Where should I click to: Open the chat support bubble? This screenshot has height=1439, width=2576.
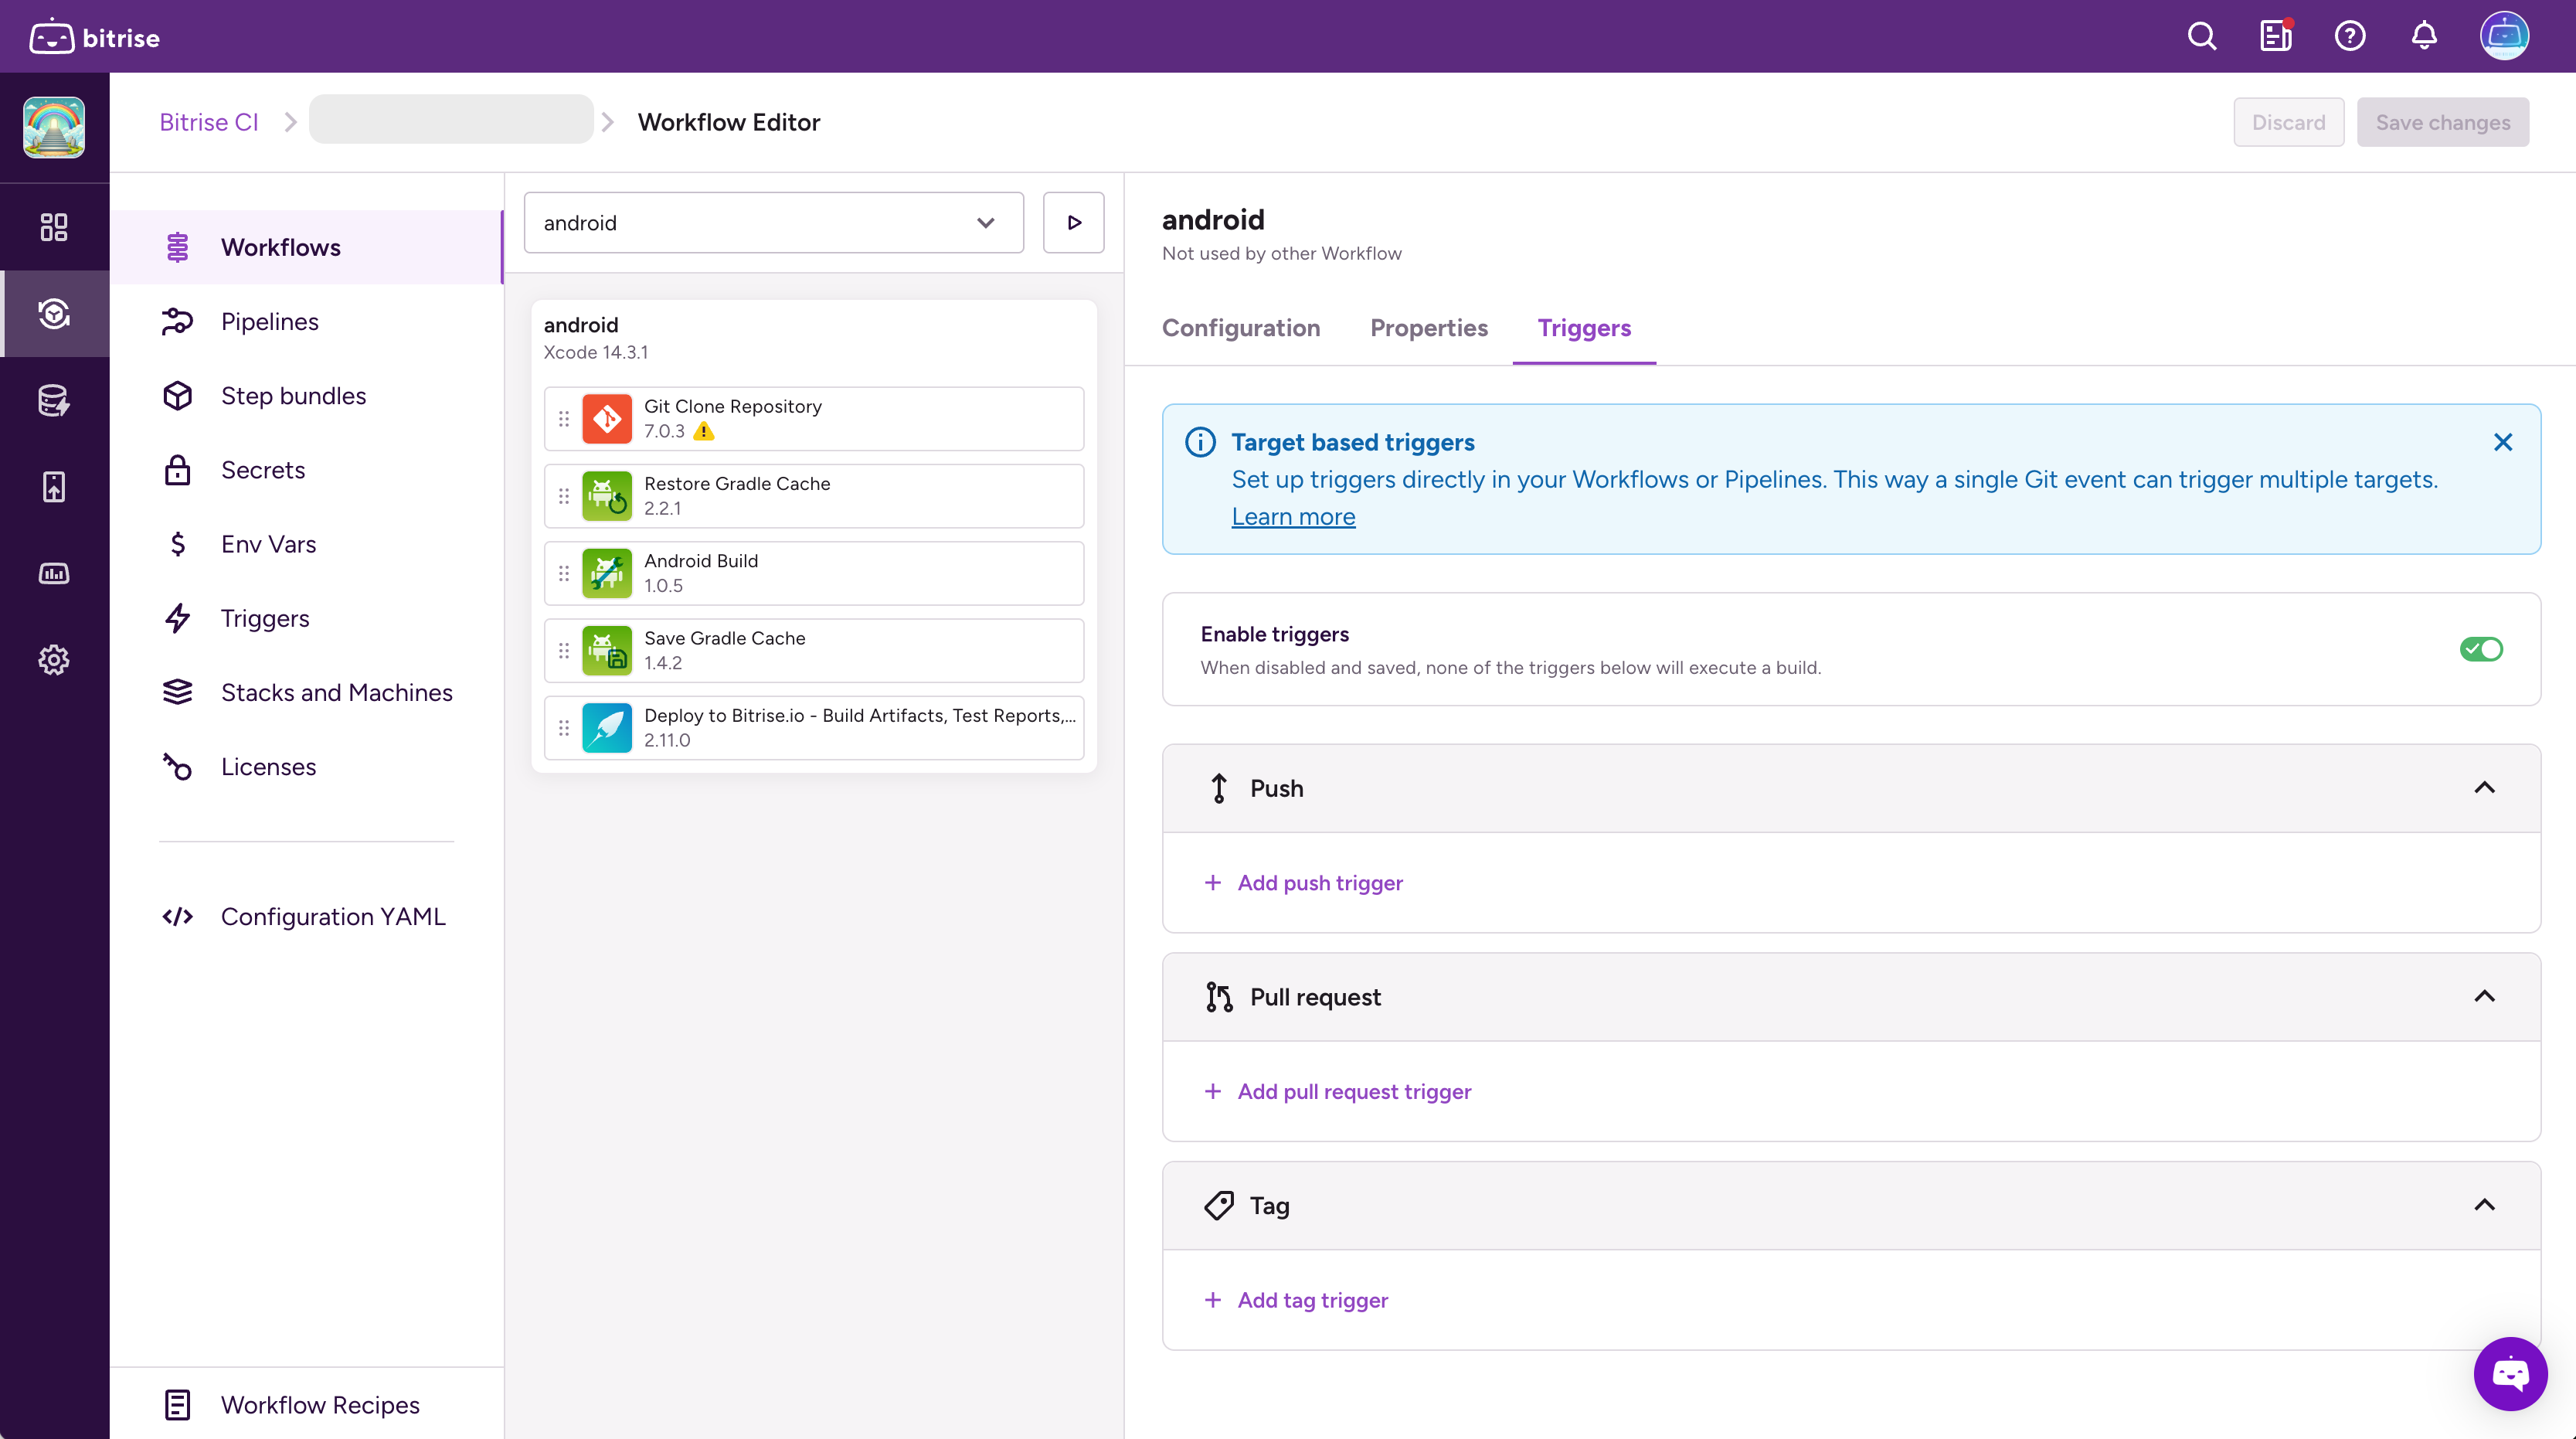point(2510,1374)
